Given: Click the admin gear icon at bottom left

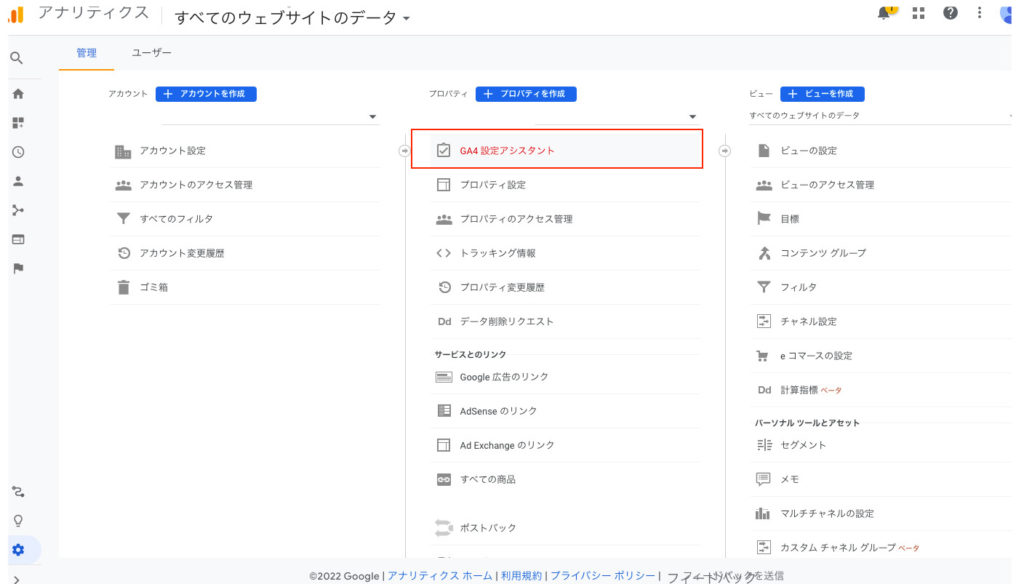Looking at the screenshot, I should click(x=18, y=550).
